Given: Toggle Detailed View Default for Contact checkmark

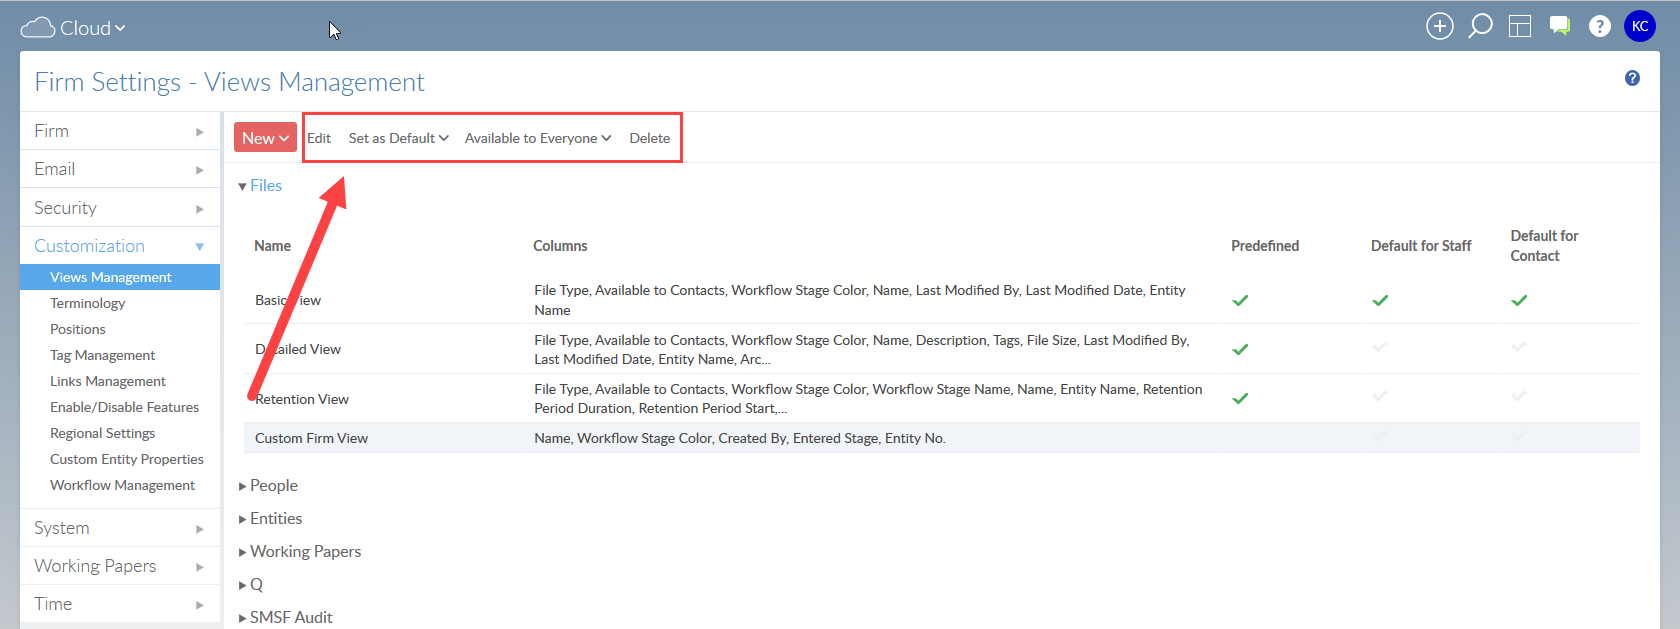Looking at the screenshot, I should click(1519, 347).
